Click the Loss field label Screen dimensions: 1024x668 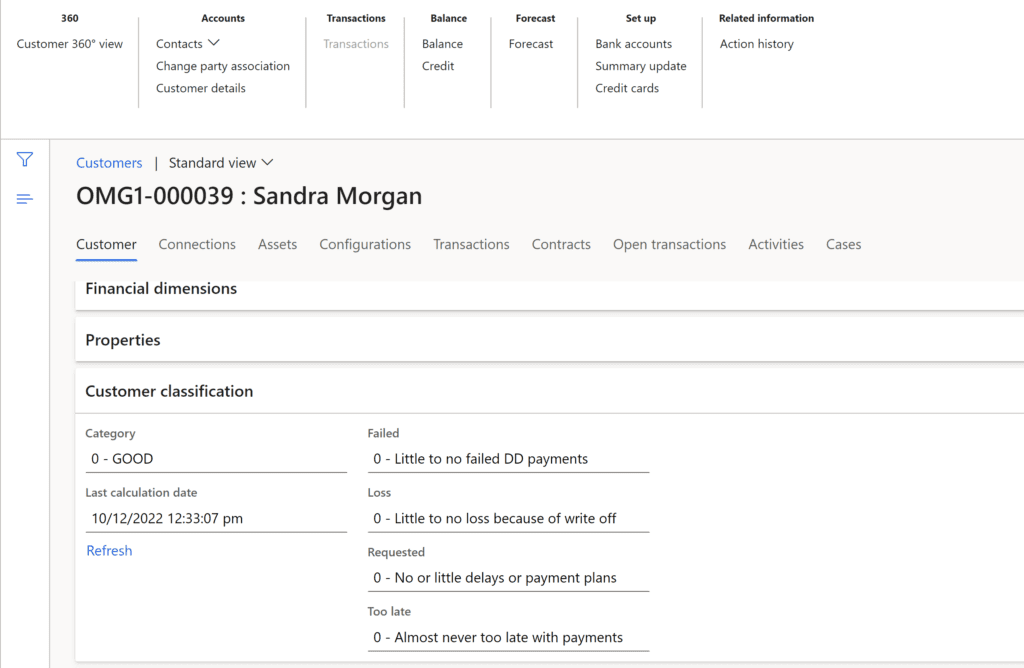pyautogui.click(x=379, y=493)
